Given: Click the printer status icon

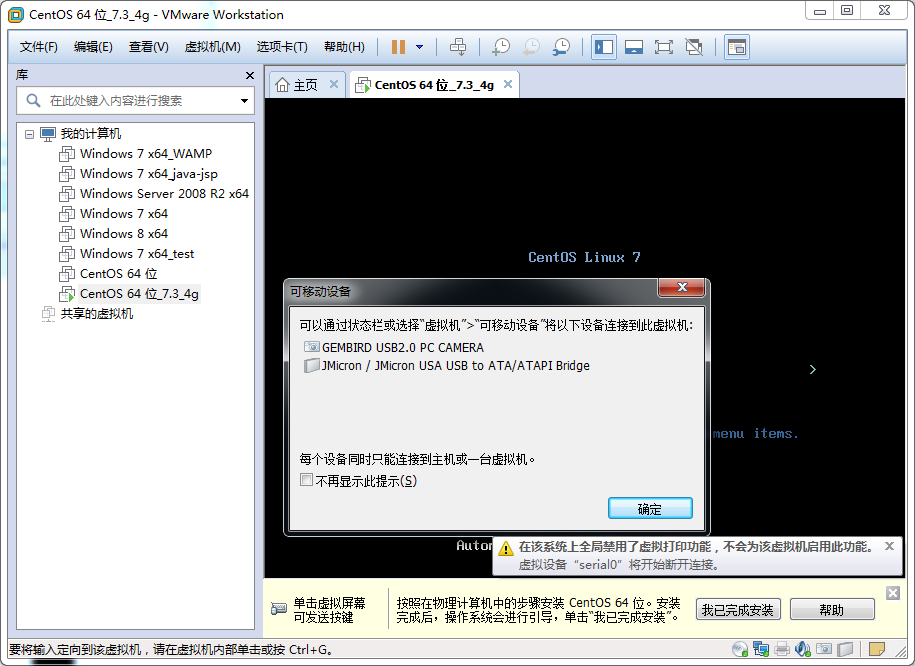Looking at the screenshot, I should tap(782, 649).
